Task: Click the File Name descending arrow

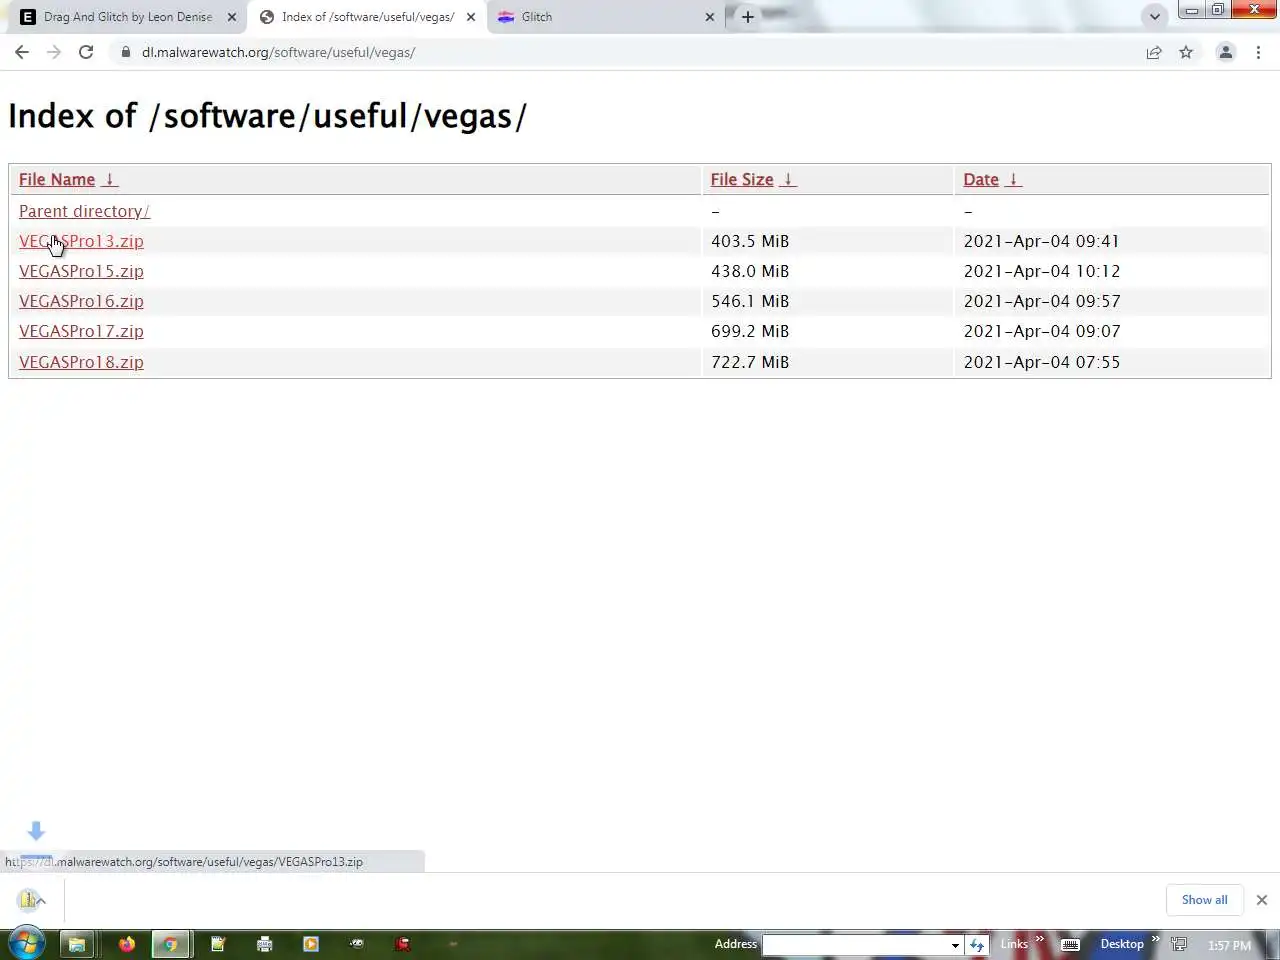Action: pyautogui.click(x=110, y=179)
